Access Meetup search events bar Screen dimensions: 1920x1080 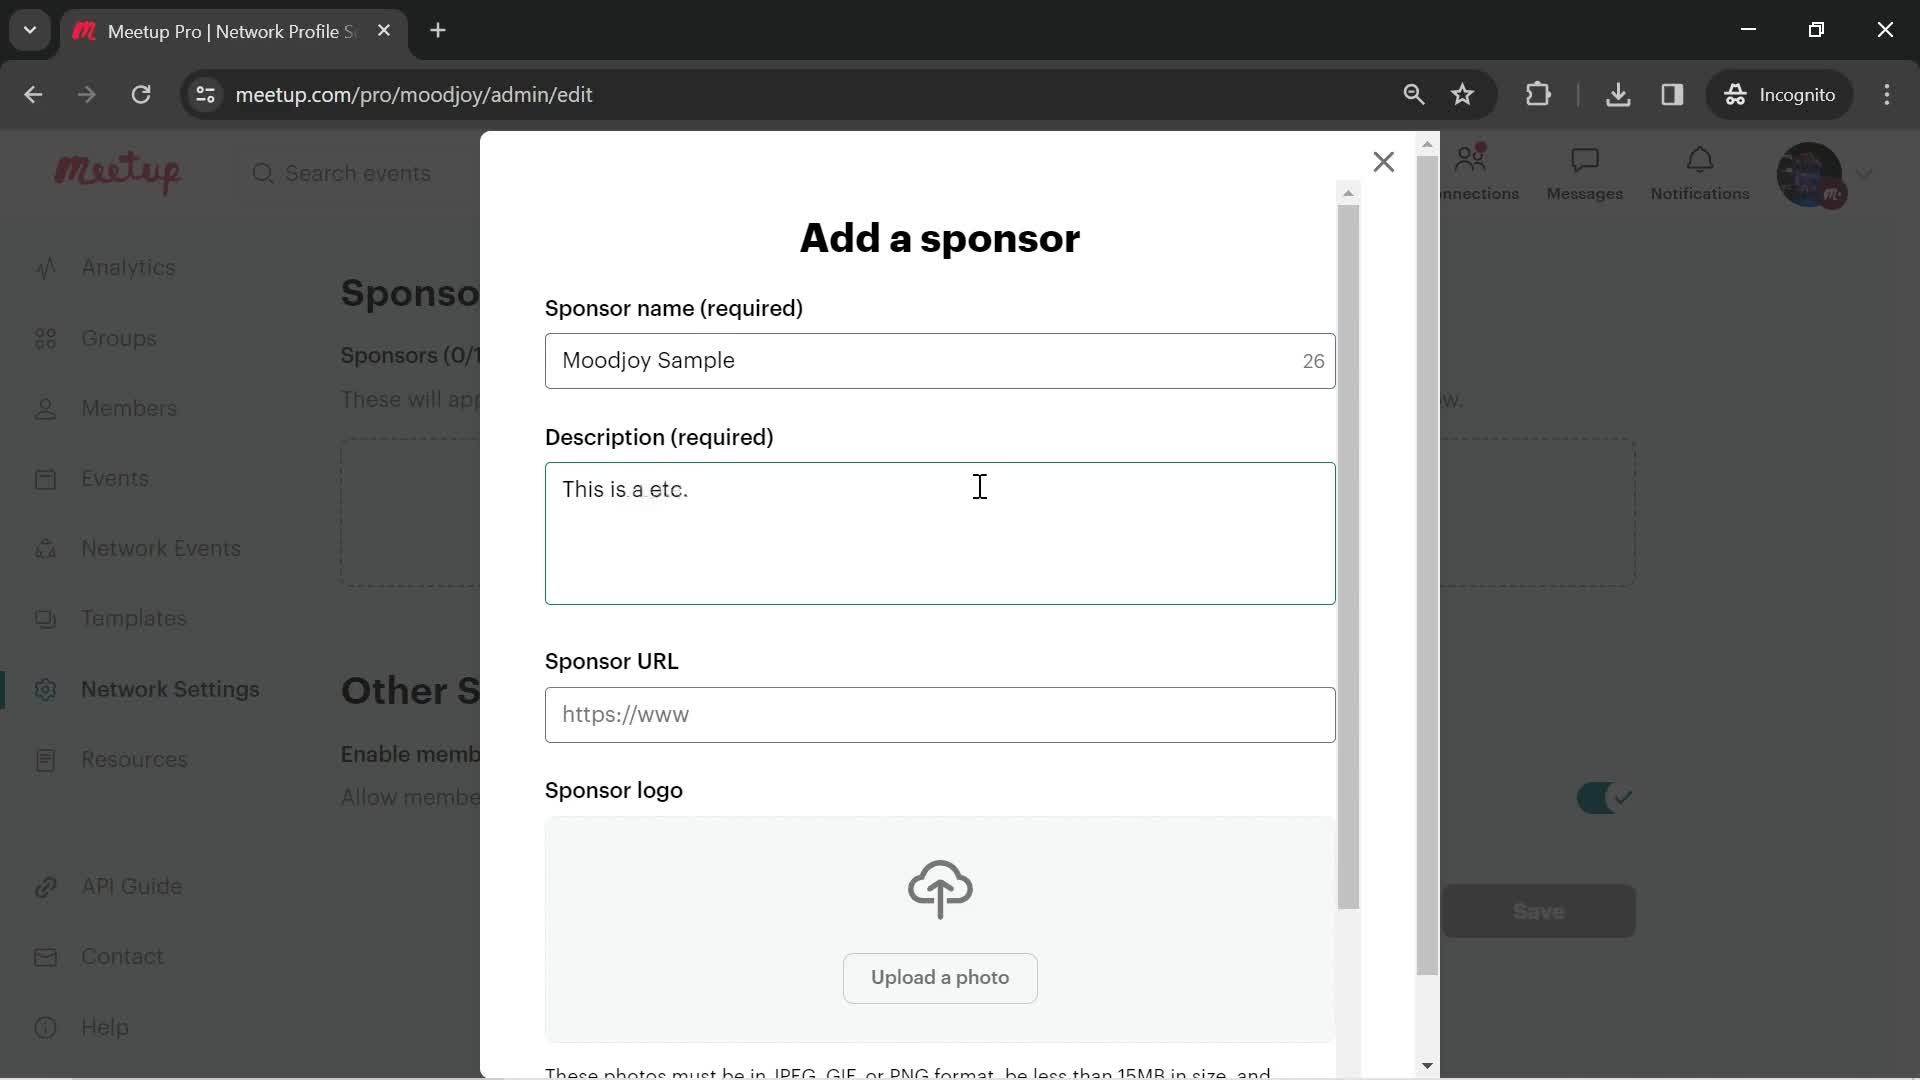356,173
